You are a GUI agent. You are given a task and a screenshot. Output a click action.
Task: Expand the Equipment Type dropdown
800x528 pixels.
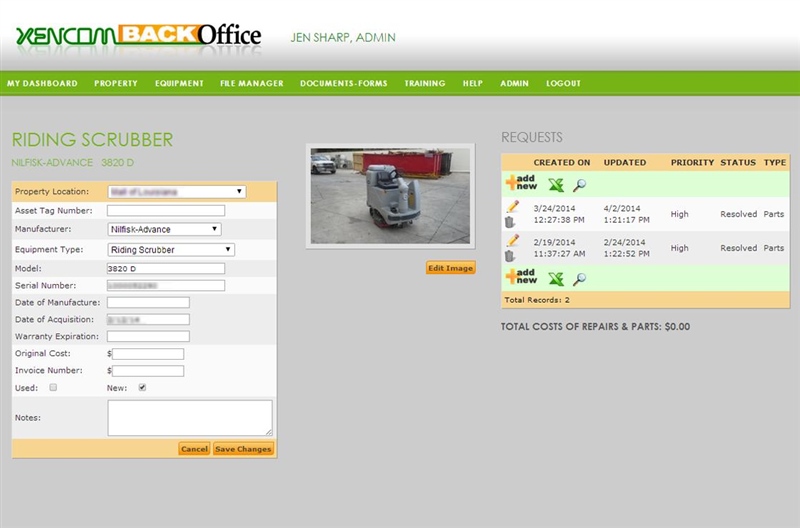point(171,249)
